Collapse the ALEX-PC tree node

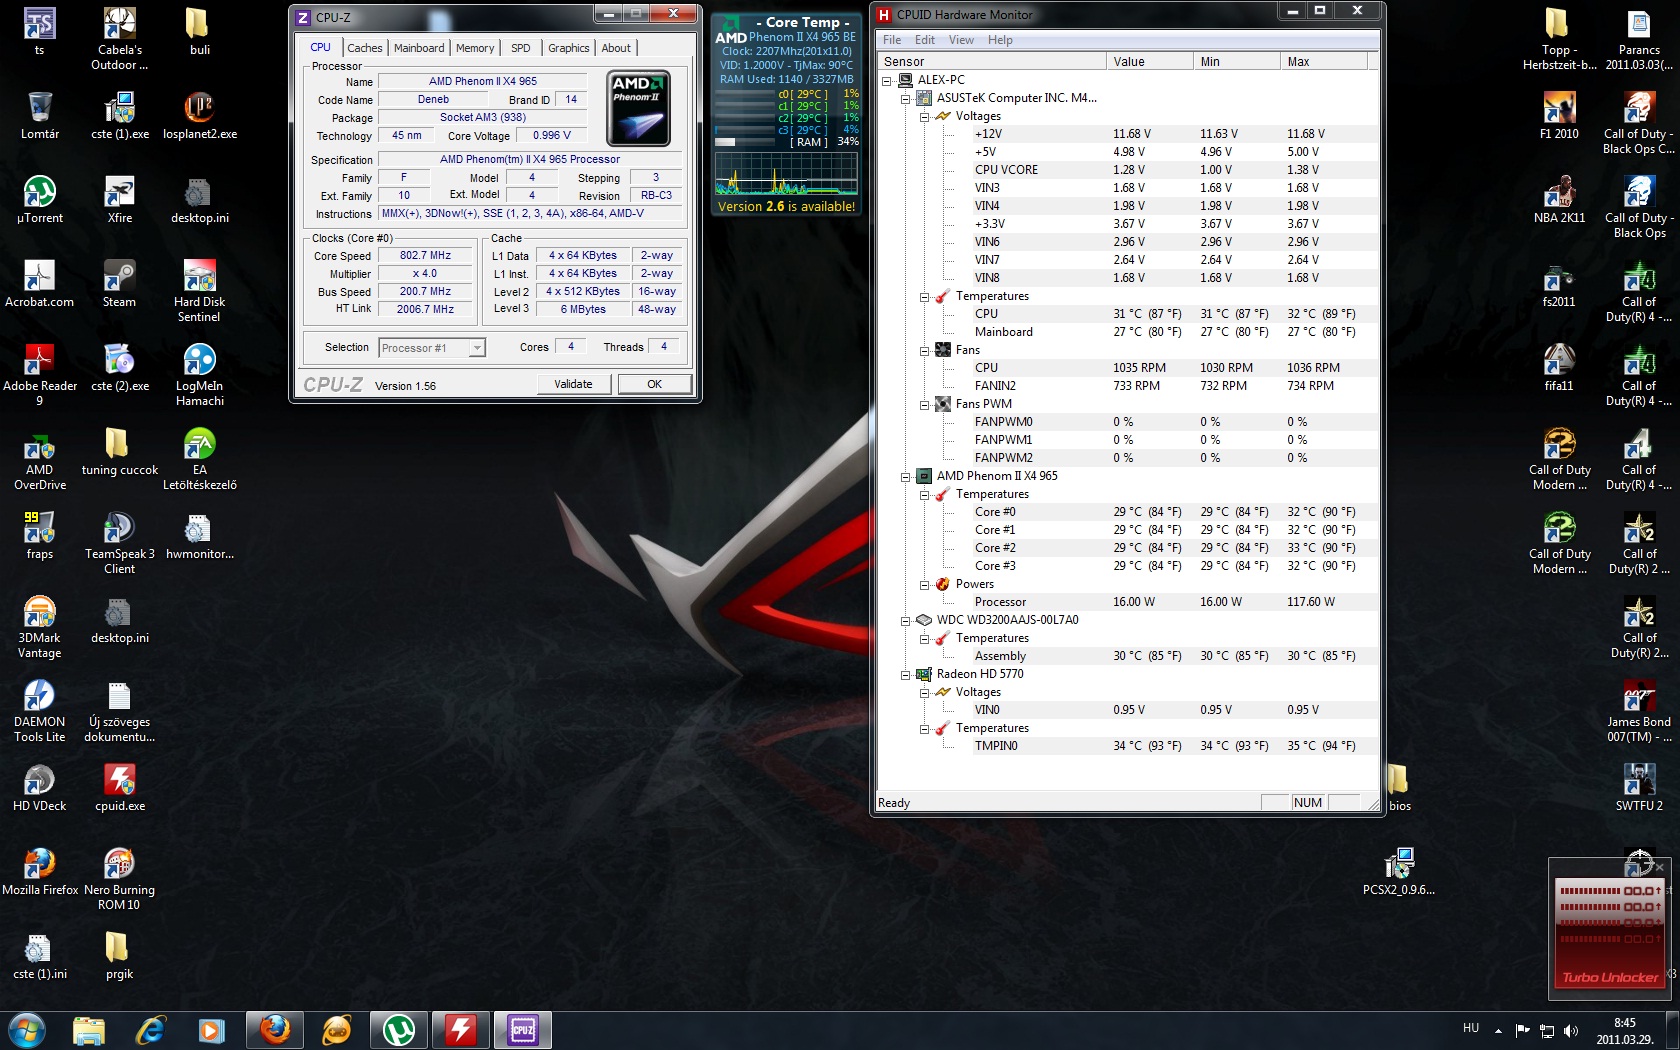886,81
